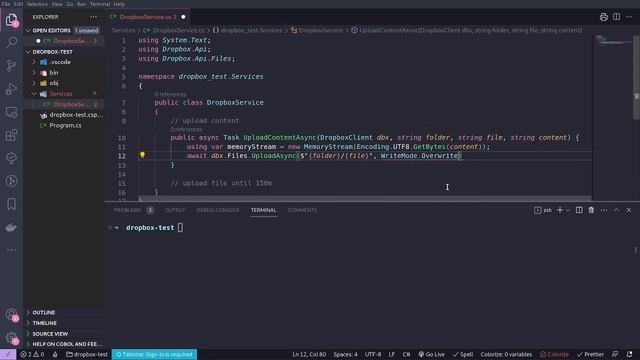Switch to the Debug Console tab

(218, 210)
